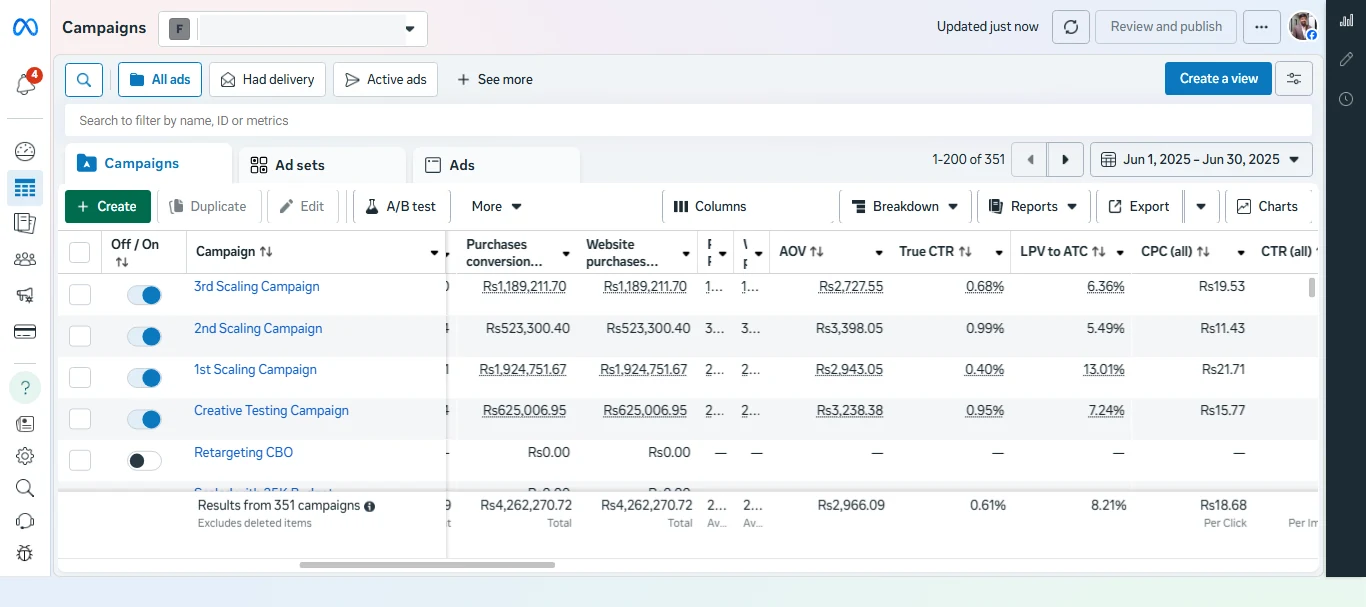Open the view settings sliders icon

click(1294, 79)
